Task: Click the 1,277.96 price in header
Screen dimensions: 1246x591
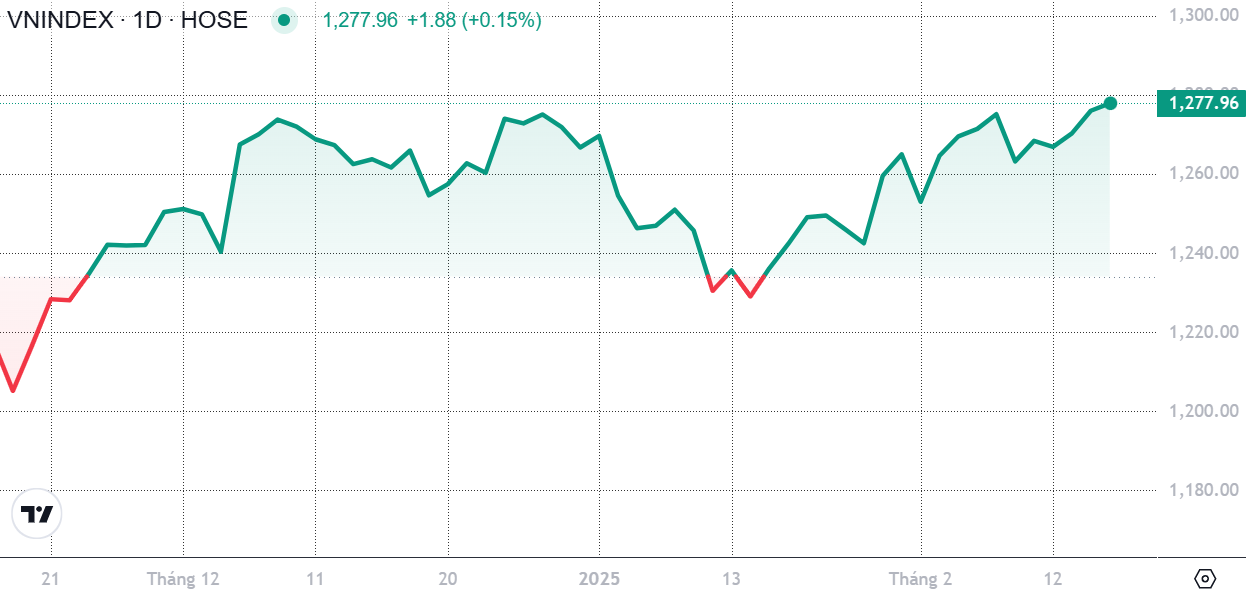Action: pyautogui.click(x=360, y=20)
